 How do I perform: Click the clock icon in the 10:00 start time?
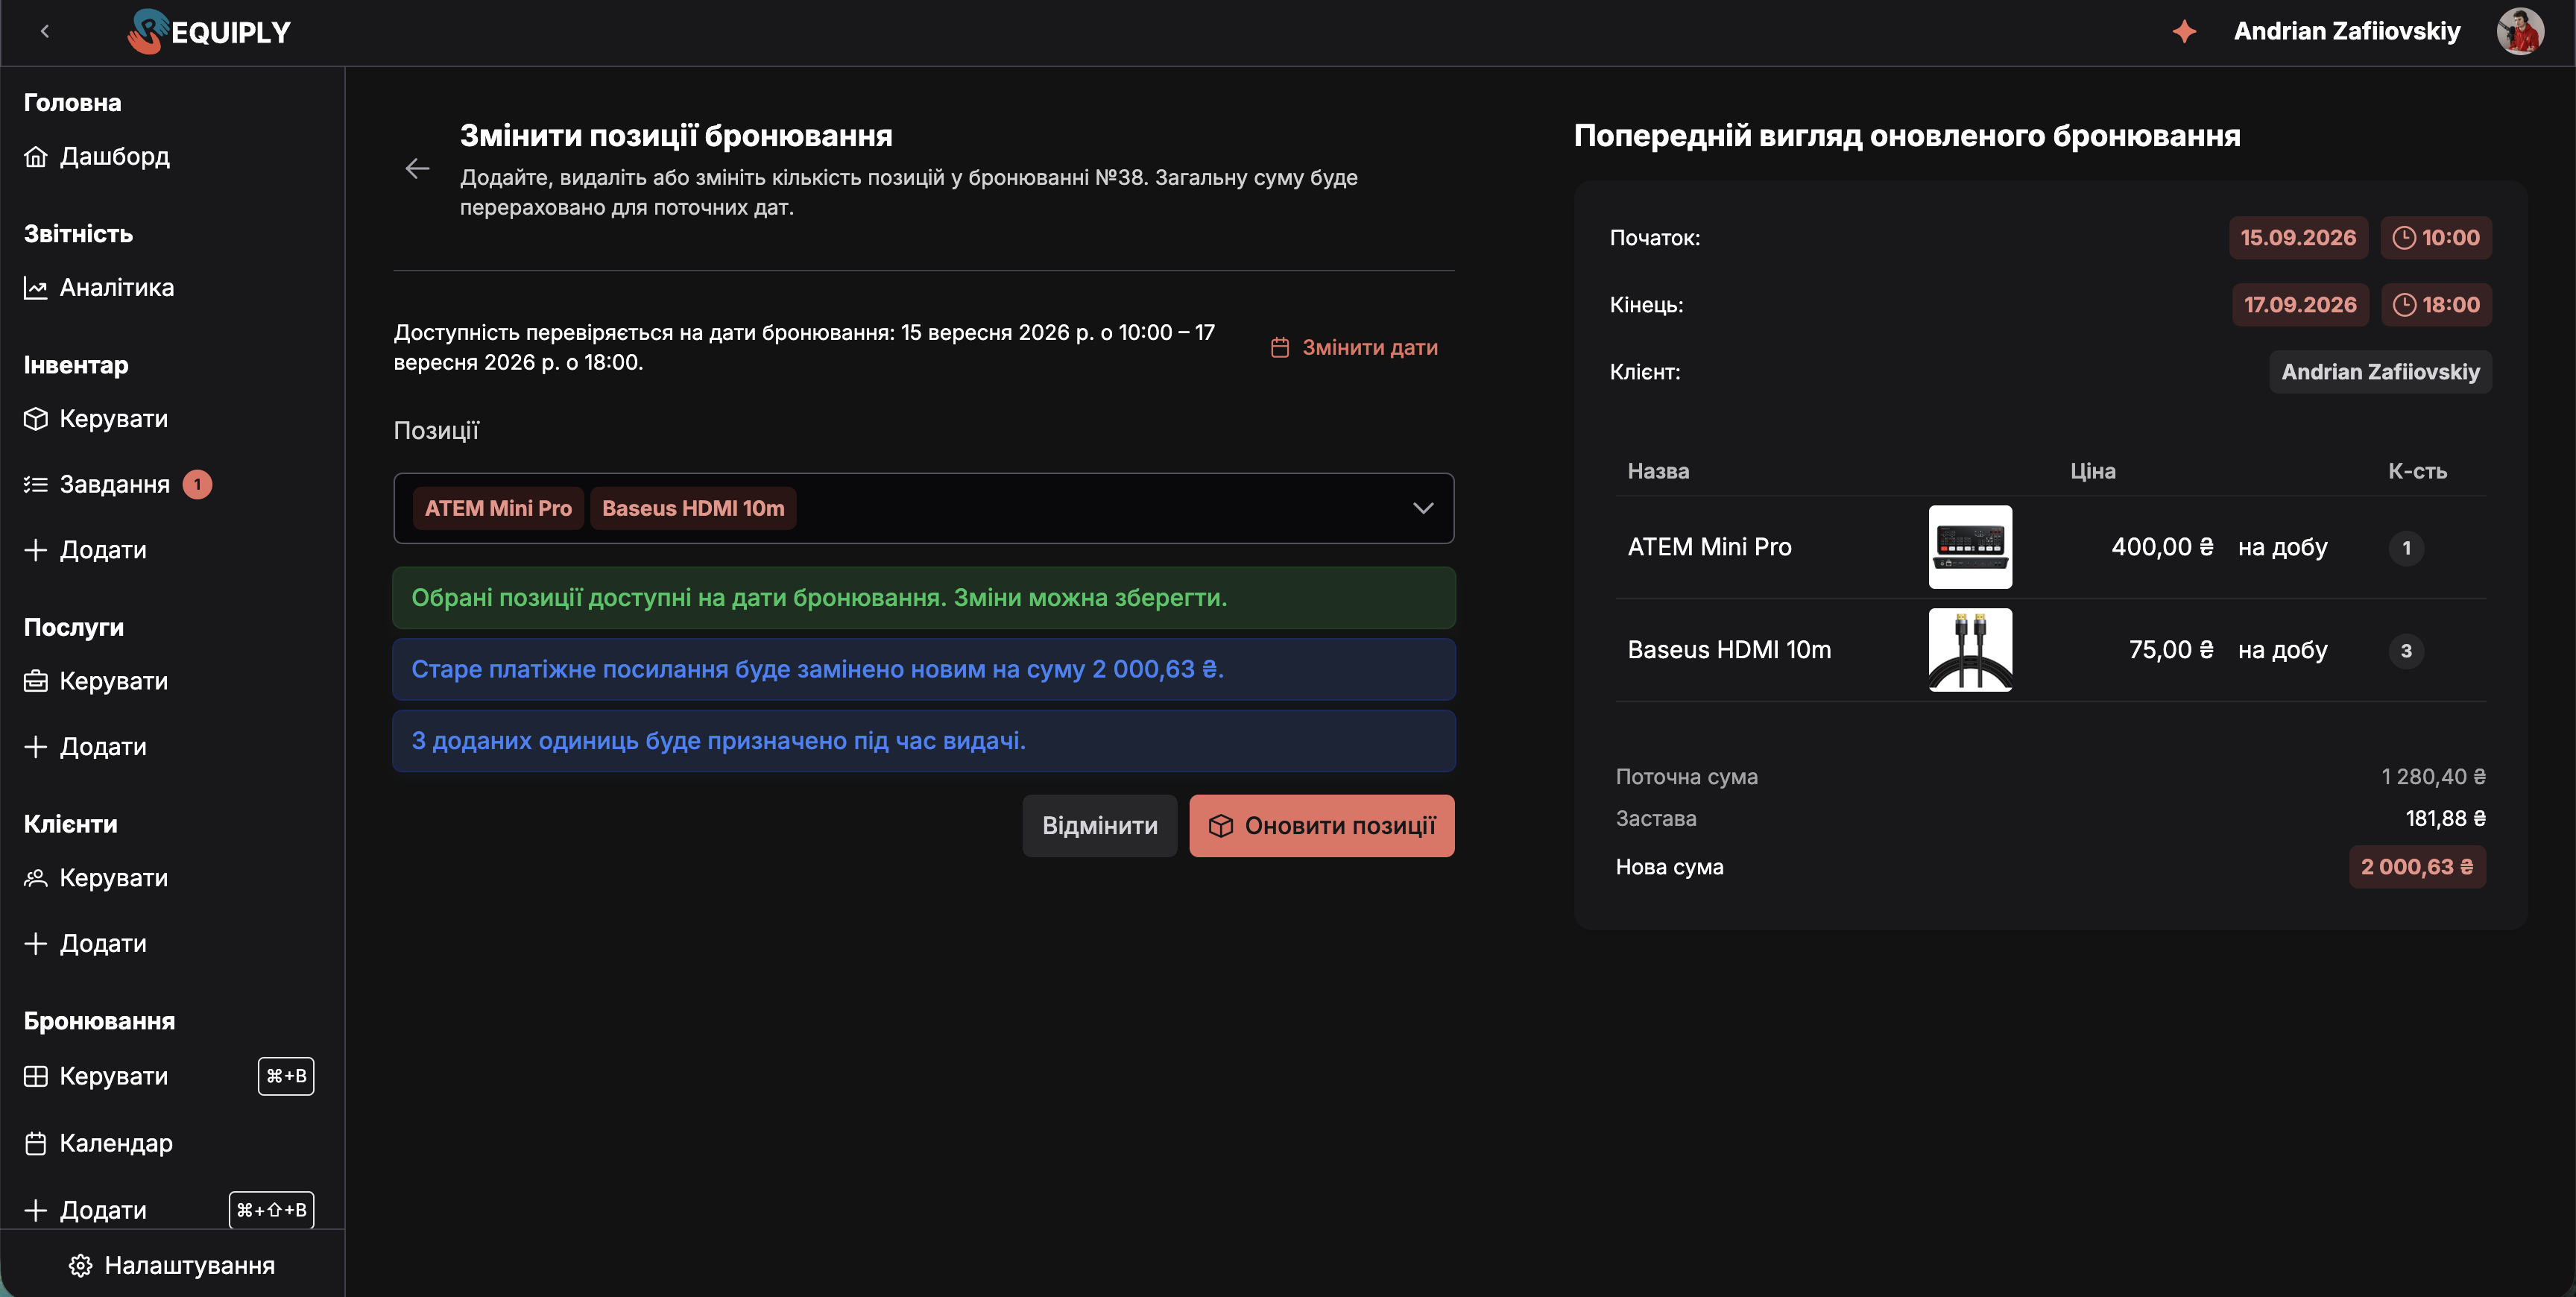pos(2404,238)
